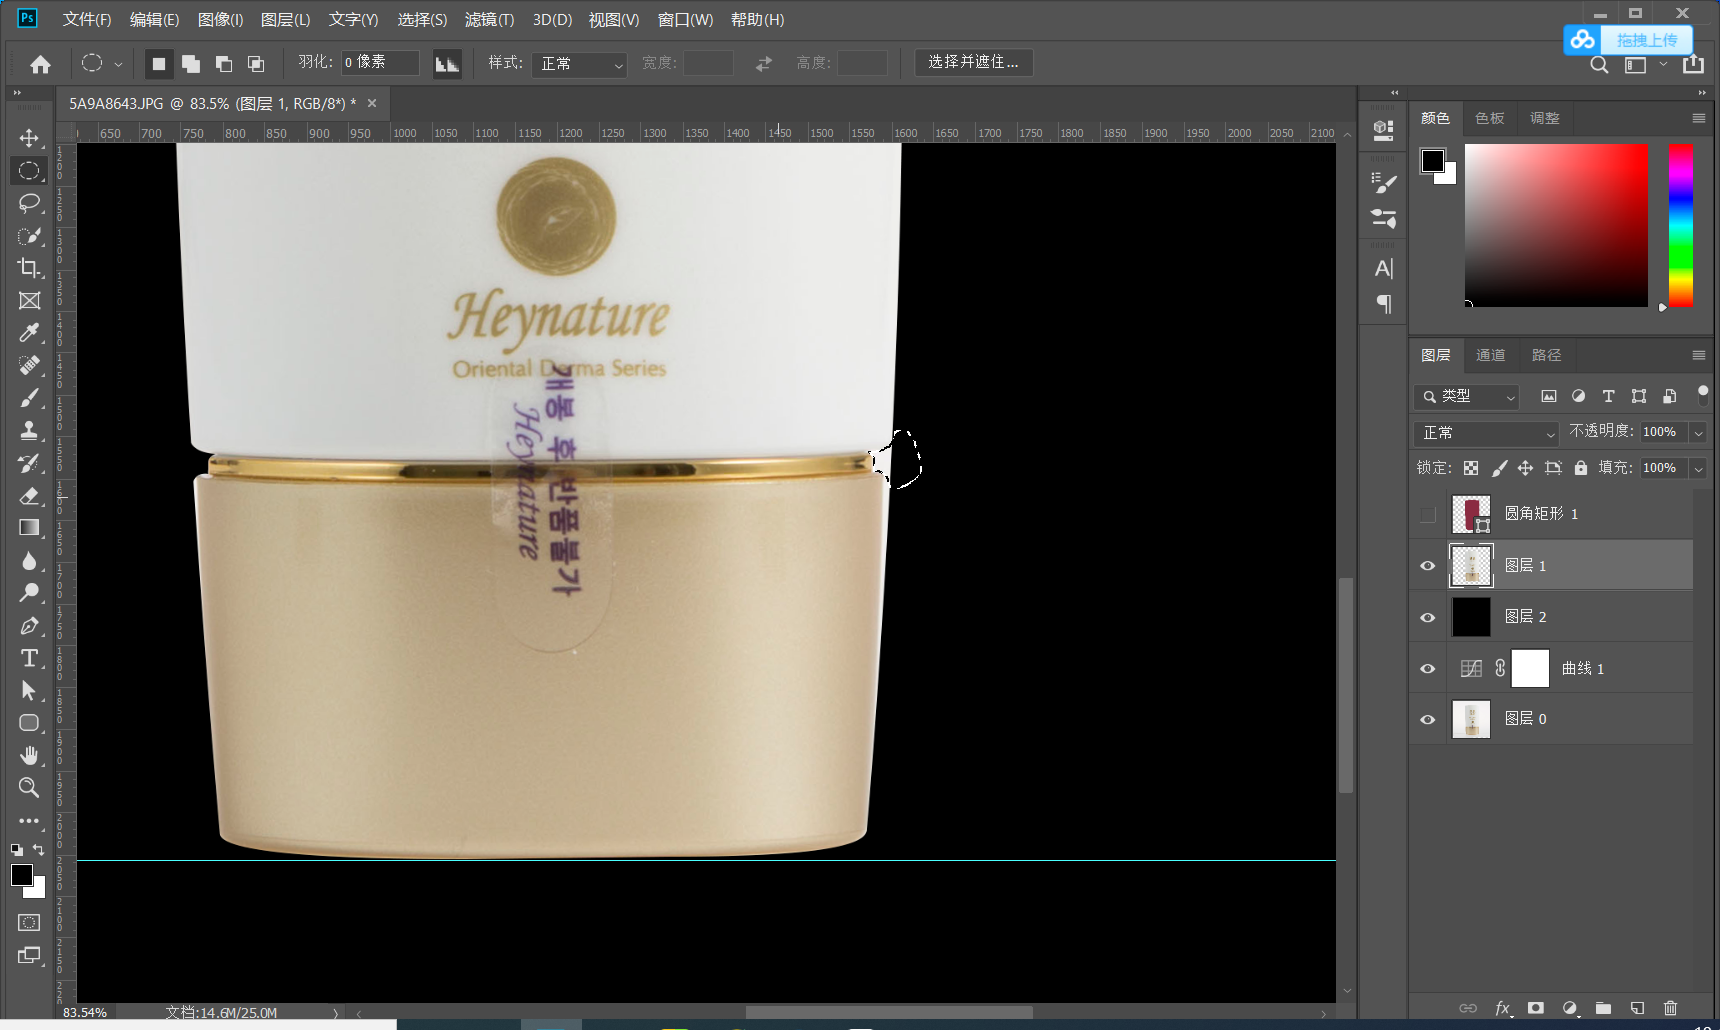The width and height of the screenshot is (1720, 1030).
Task: Select the Zoom tool
Action: point(29,788)
